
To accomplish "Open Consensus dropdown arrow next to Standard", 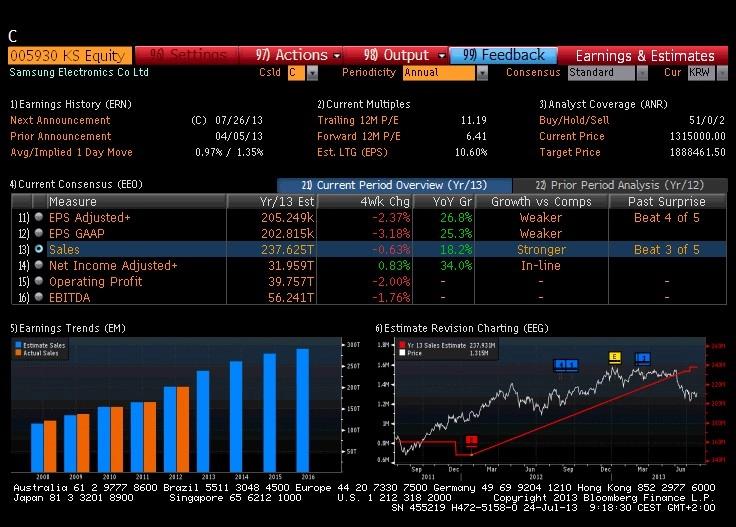I will tap(642, 73).
